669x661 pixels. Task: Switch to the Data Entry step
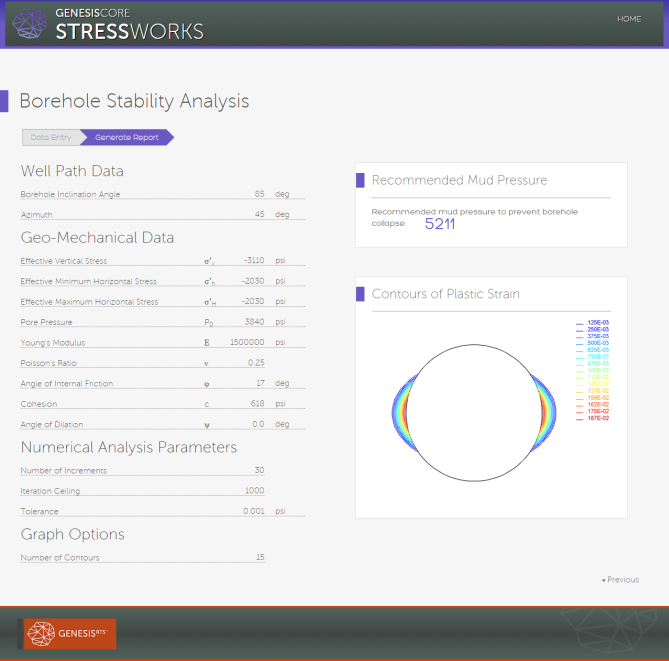tap(51, 137)
